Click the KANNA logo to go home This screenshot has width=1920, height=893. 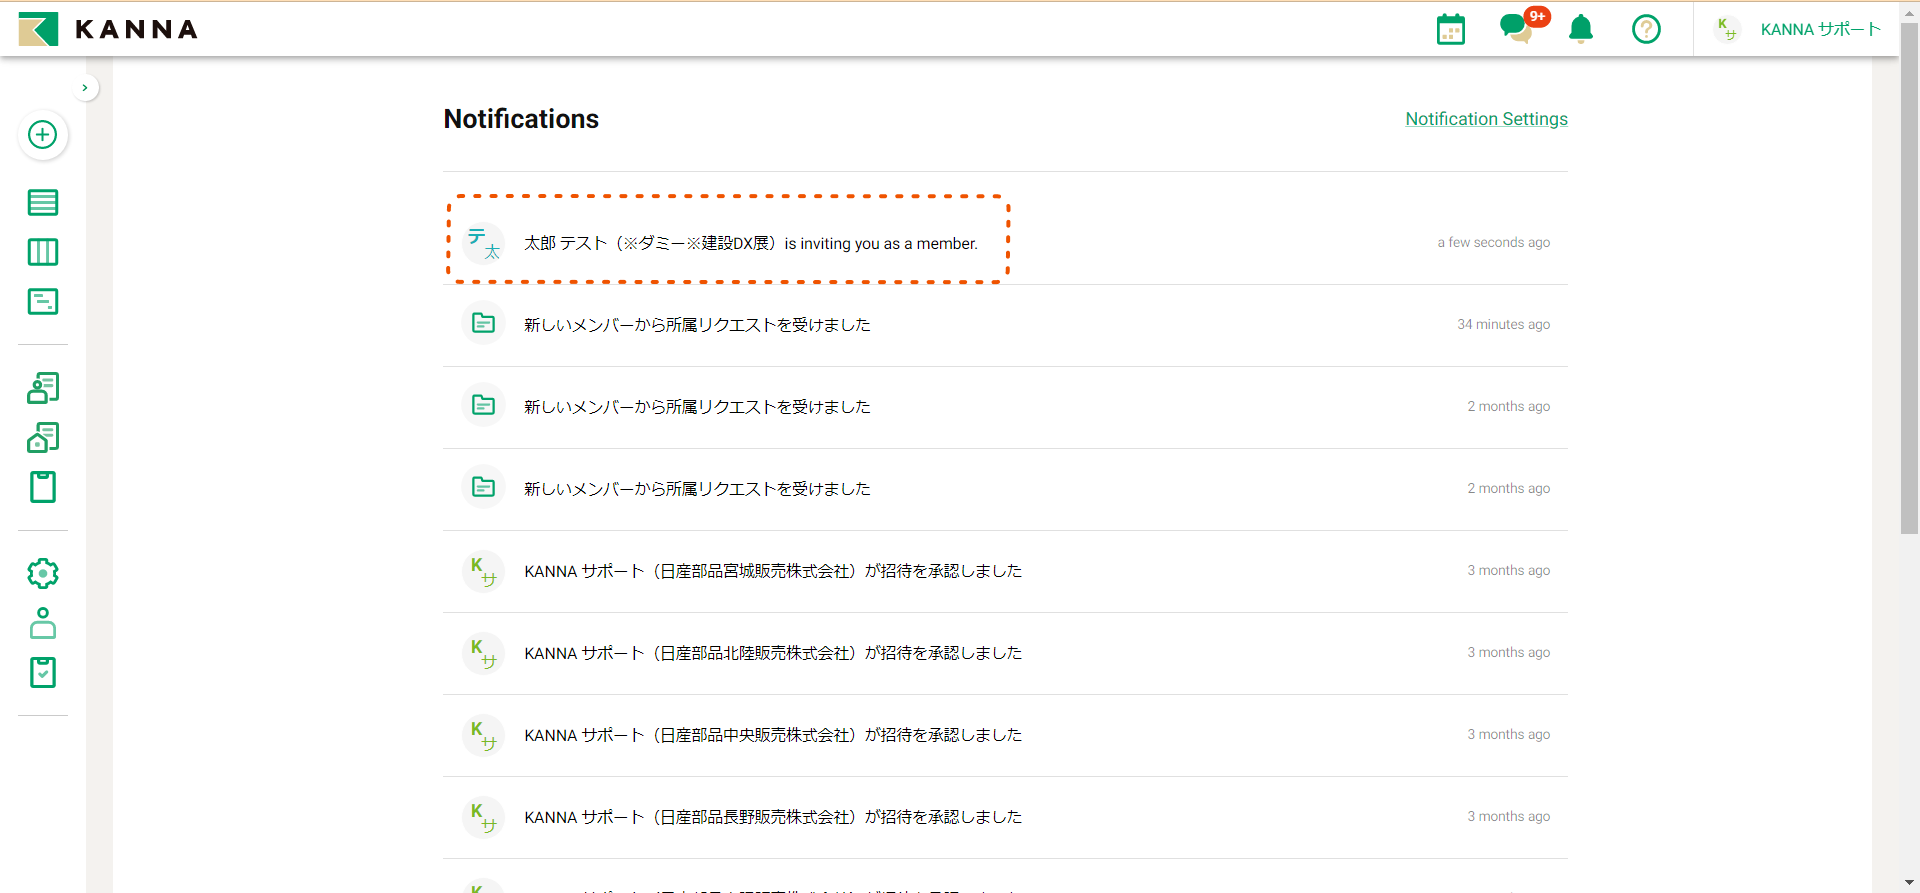coord(108,29)
